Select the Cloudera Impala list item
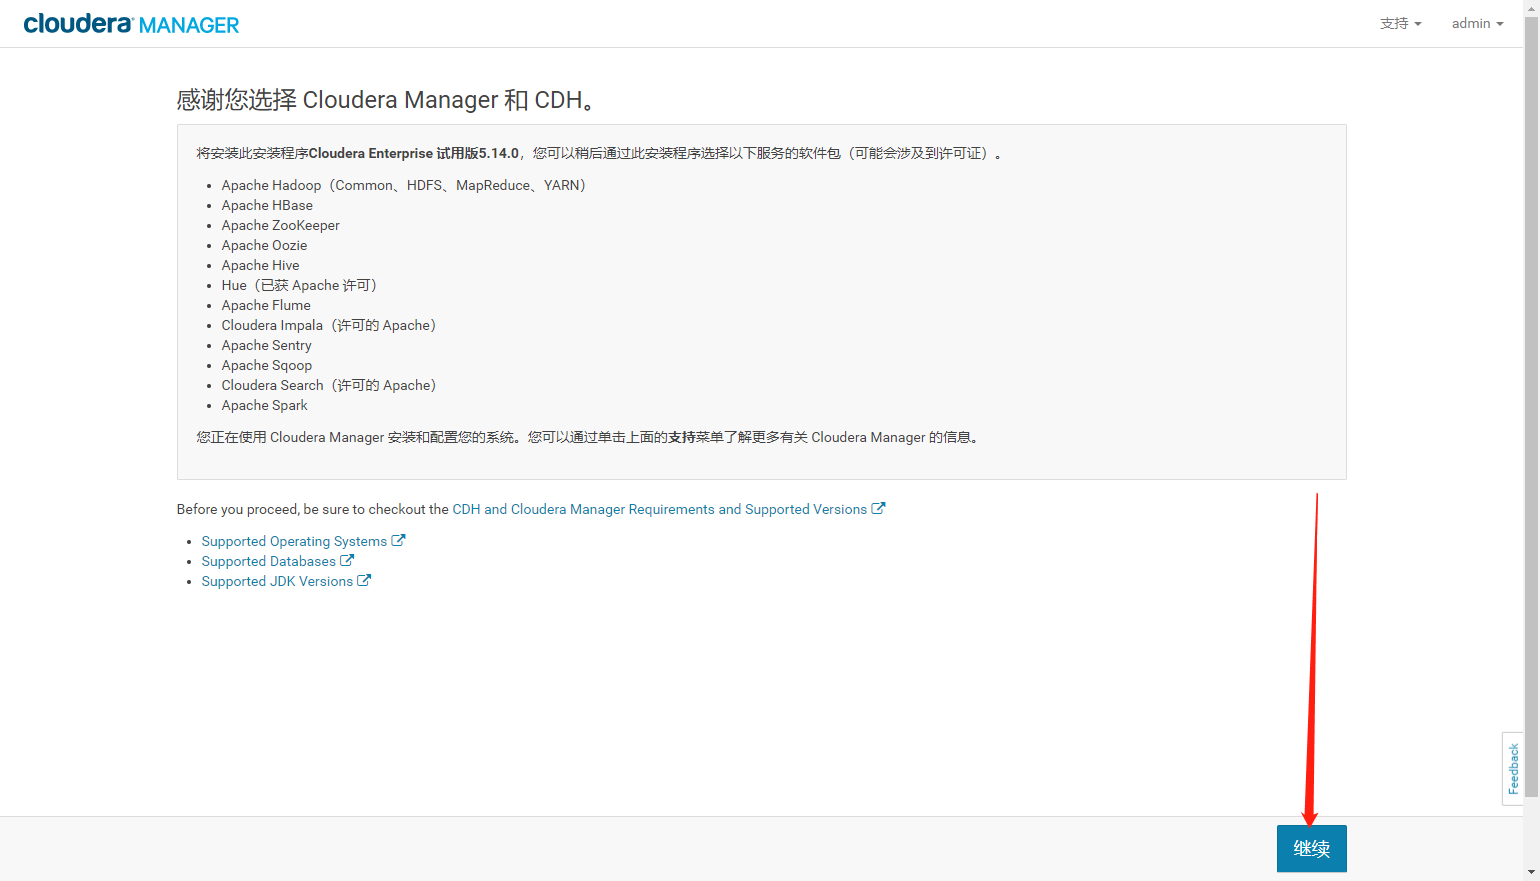 (x=329, y=325)
